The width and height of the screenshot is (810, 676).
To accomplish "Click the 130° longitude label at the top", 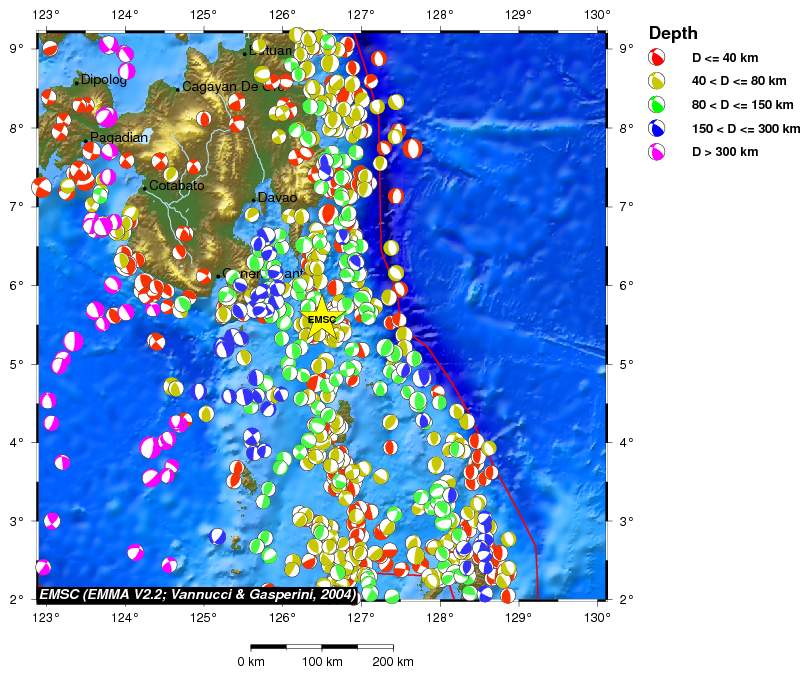I will (x=598, y=14).
